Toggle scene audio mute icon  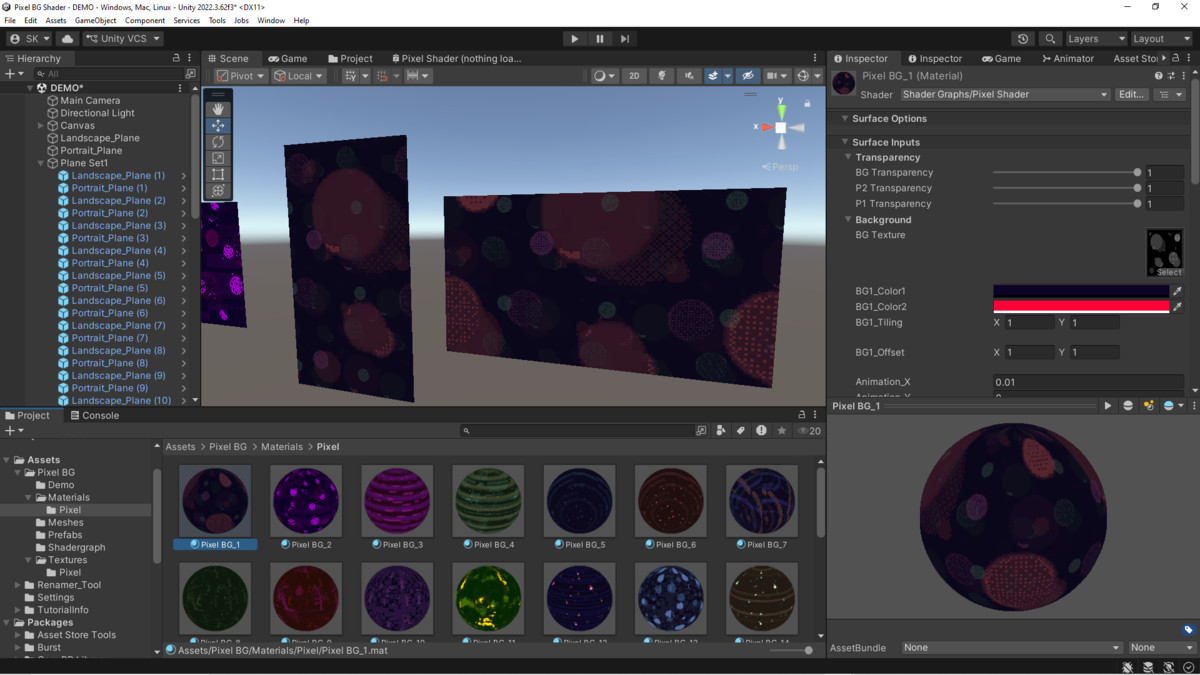[x=688, y=76]
